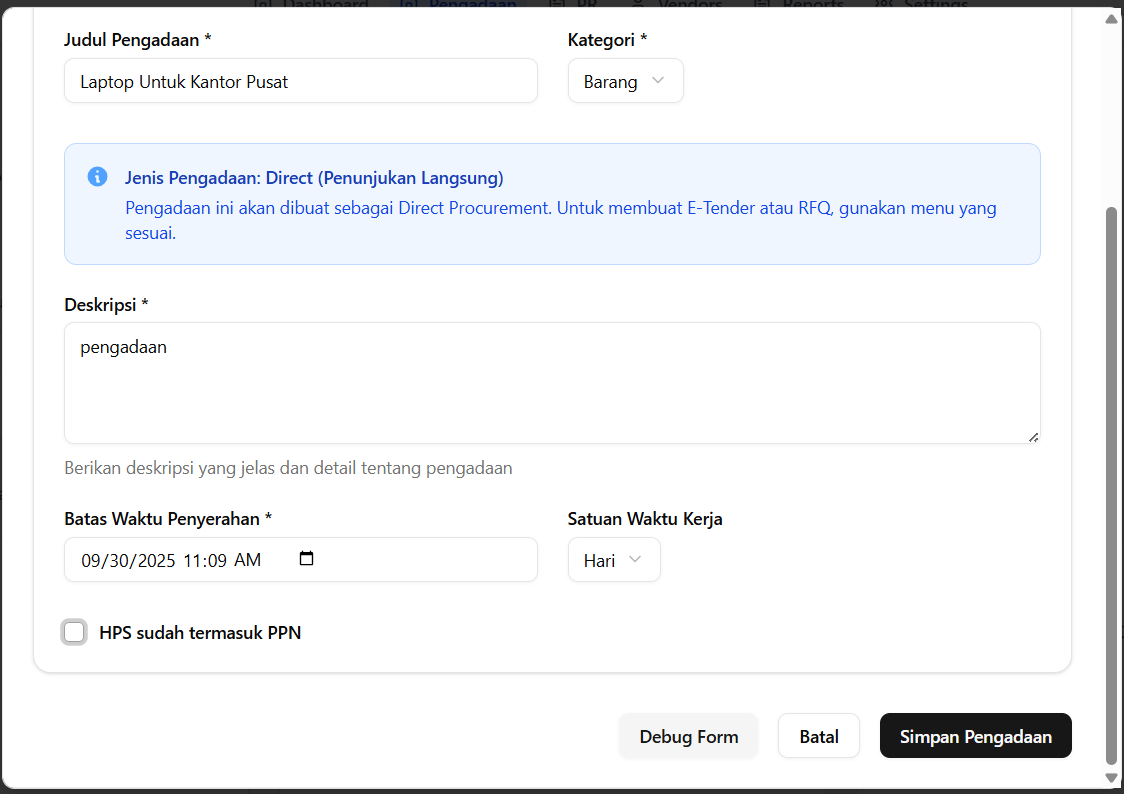Select the minutes segment in the deadline time
The width and height of the screenshot is (1124, 794).
[218, 560]
